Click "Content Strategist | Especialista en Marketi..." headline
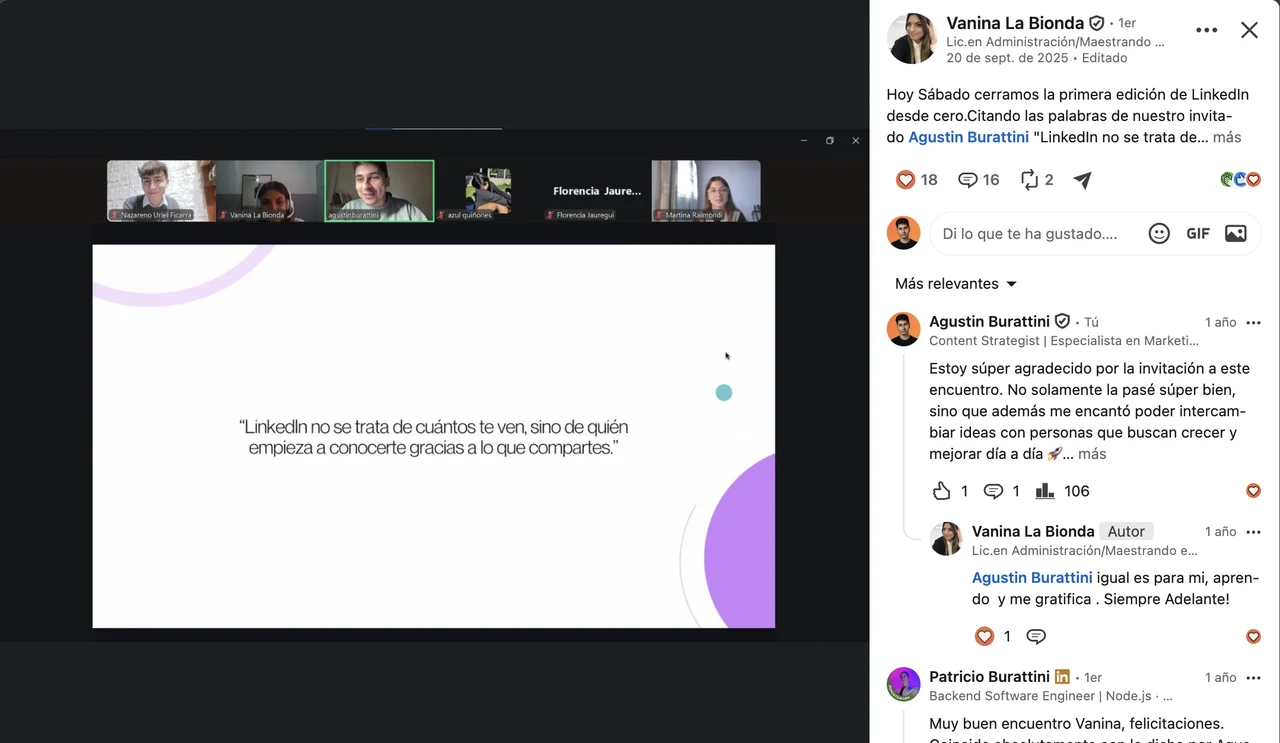This screenshot has width=1280, height=743. [1064, 341]
